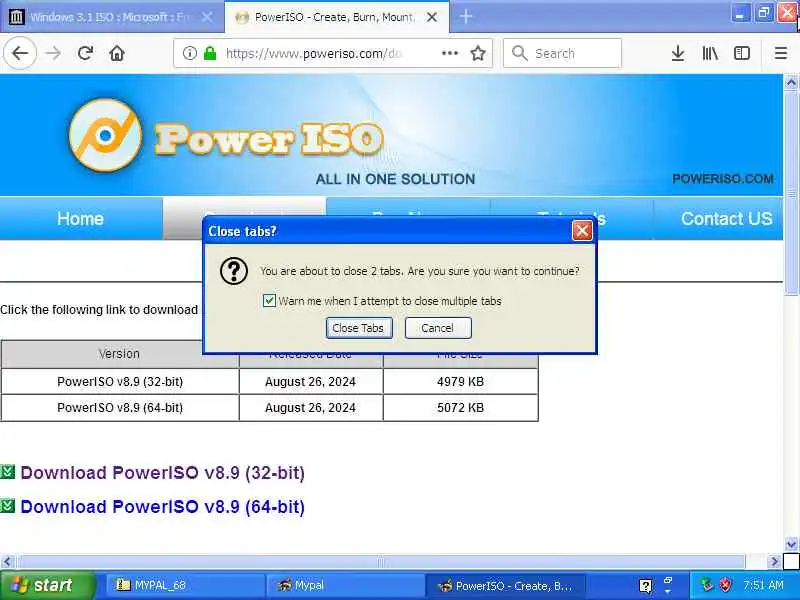
Task: Click August 26, 2024 in 32-bit row
Action: [310, 382]
